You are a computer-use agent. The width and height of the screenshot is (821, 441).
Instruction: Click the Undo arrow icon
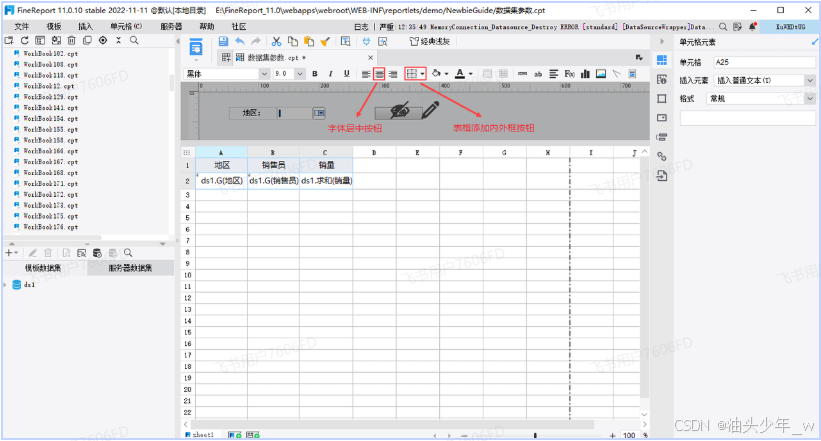coord(240,41)
